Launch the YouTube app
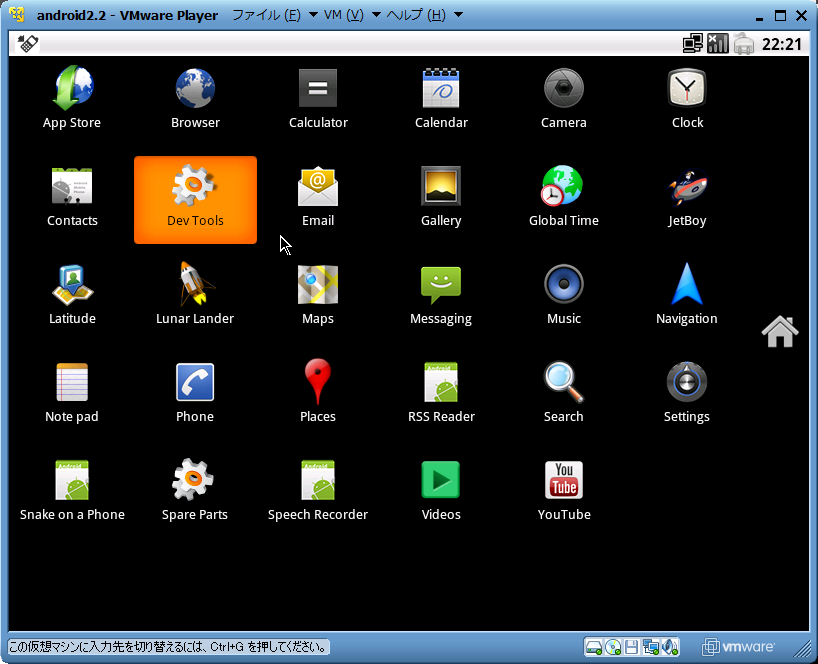This screenshot has height=664, width=818. tap(564, 491)
